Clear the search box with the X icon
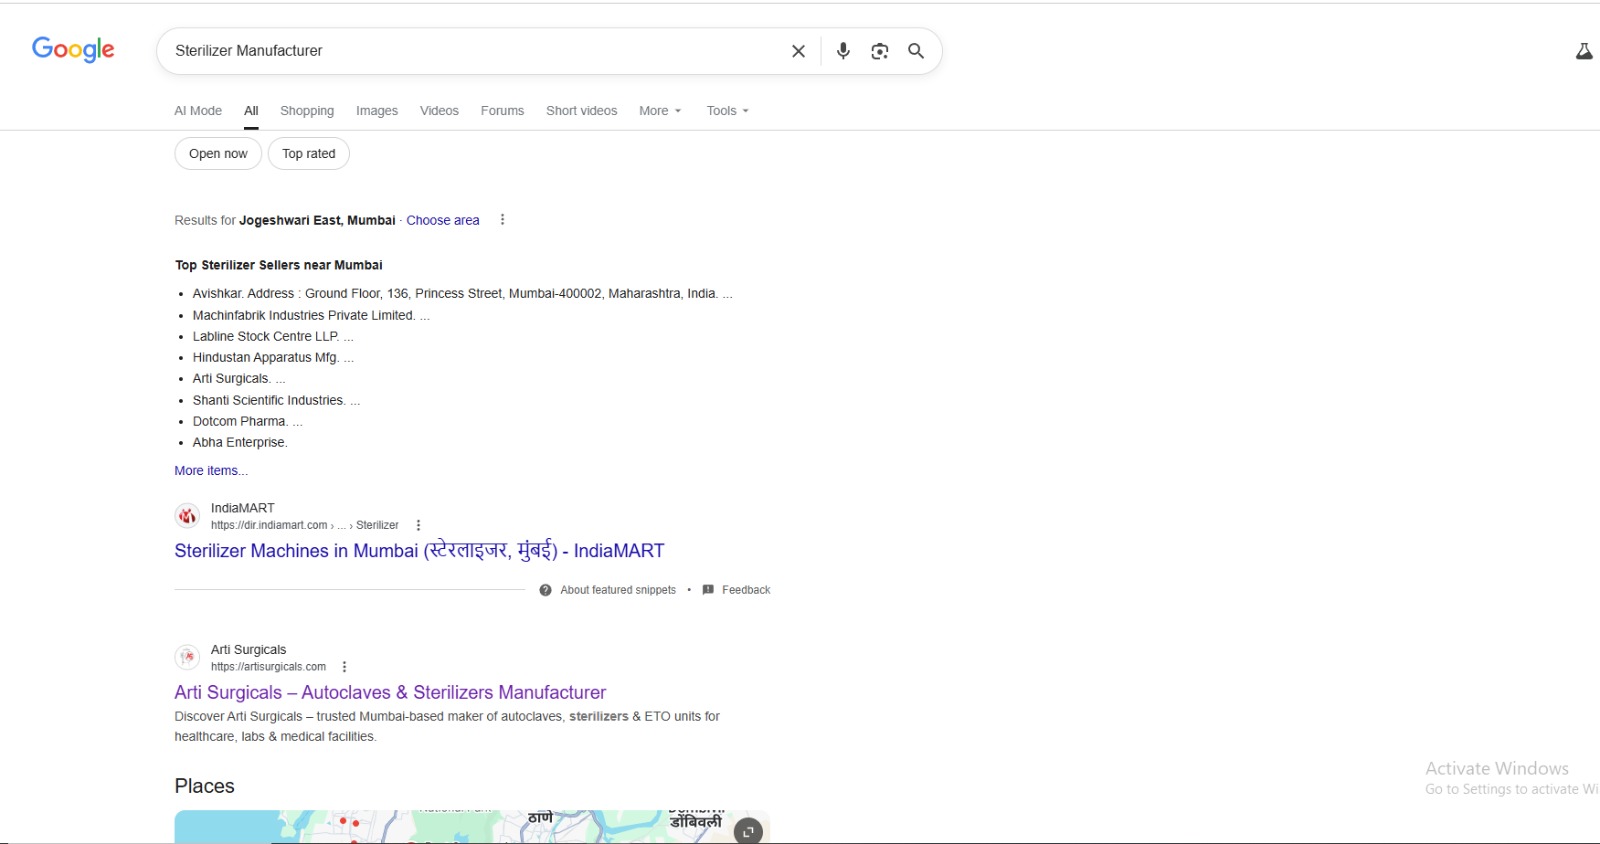The height and width of the screenshot is (844, 1600). point(798,51)
